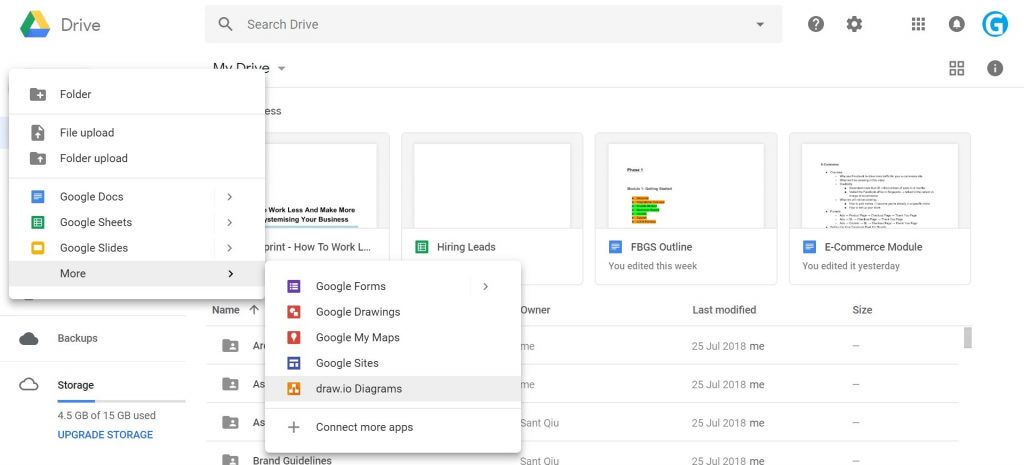Open the Help question mark icon

816,24
